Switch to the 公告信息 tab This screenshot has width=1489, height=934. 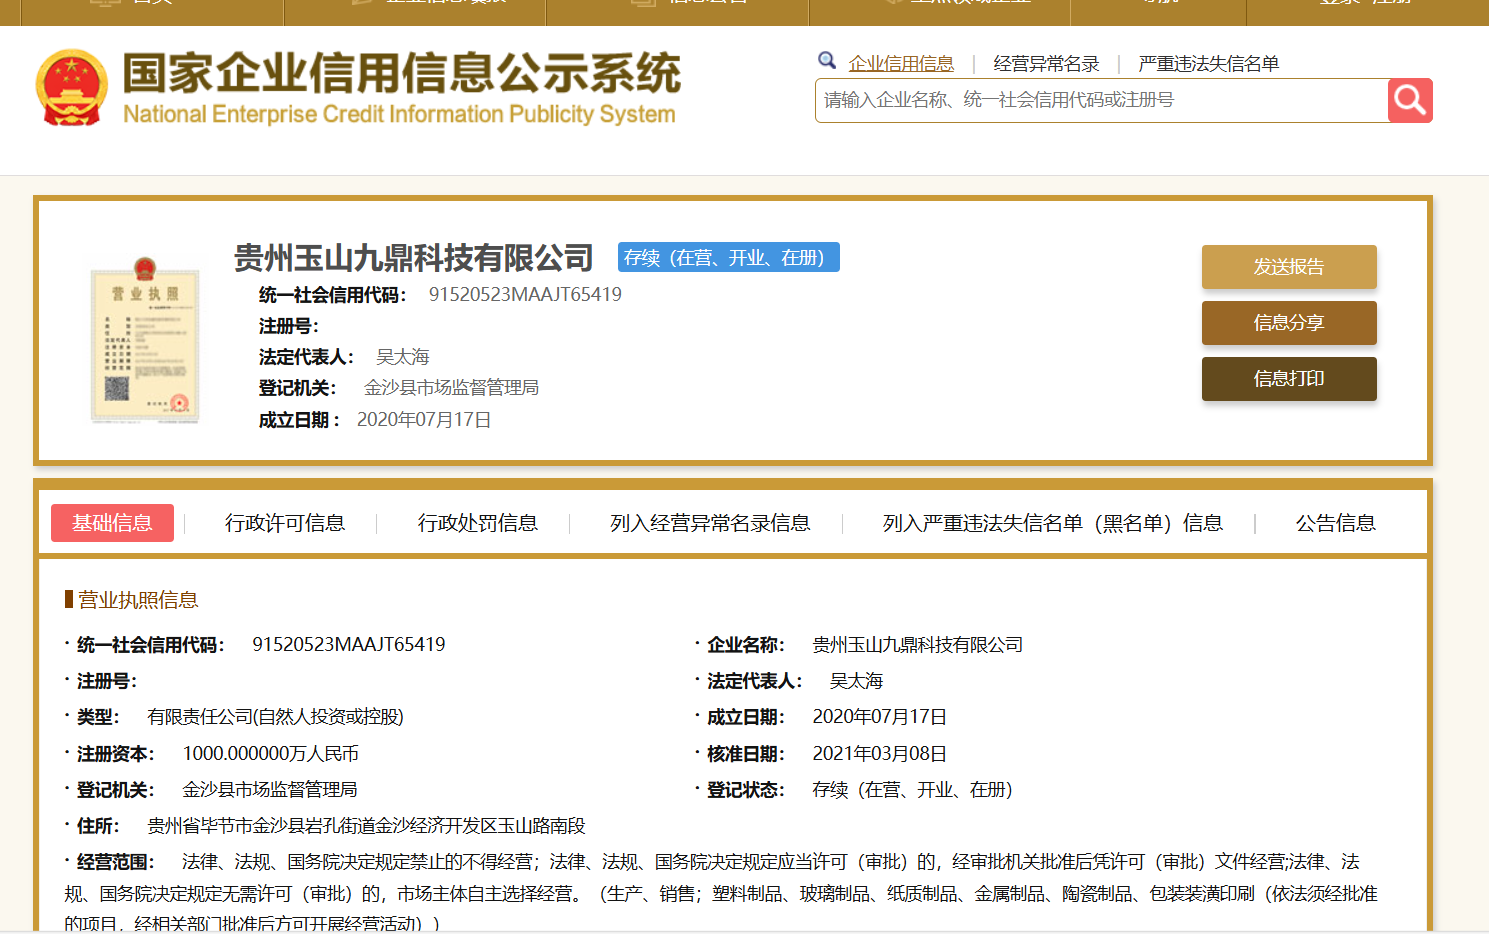[x=1336, y=523]
